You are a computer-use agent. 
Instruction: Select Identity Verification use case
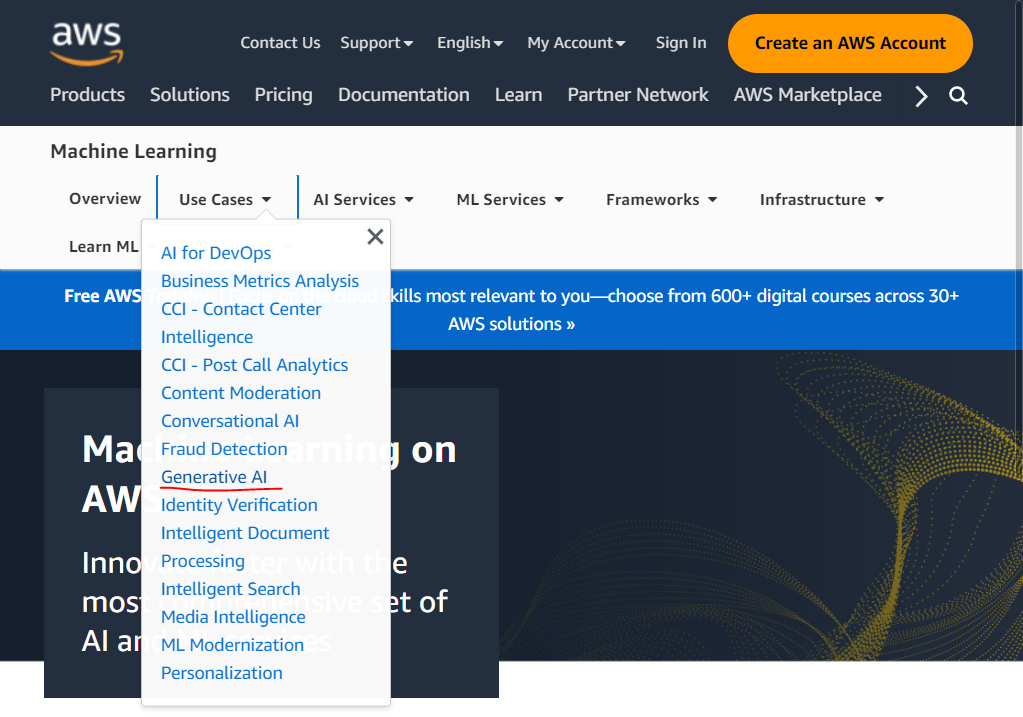[x=239, y=506]
